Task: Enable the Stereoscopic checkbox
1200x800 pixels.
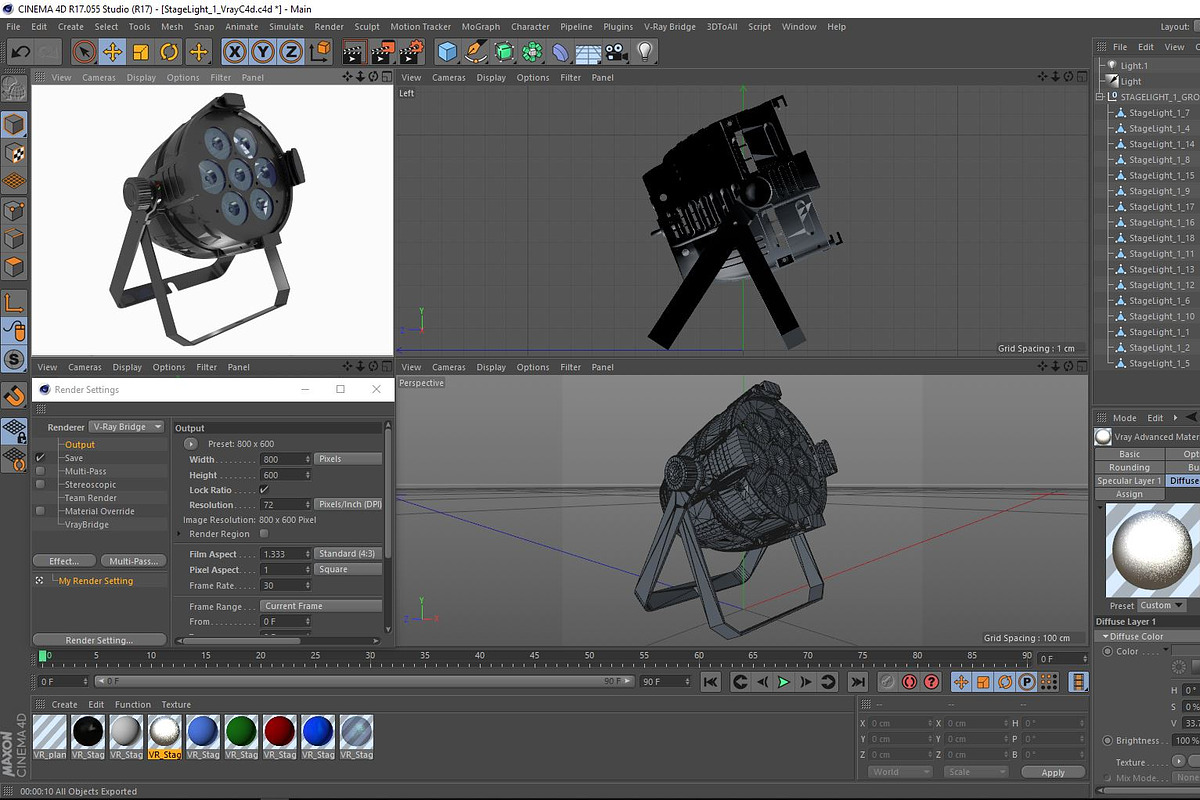Action: tap(41, 484)
